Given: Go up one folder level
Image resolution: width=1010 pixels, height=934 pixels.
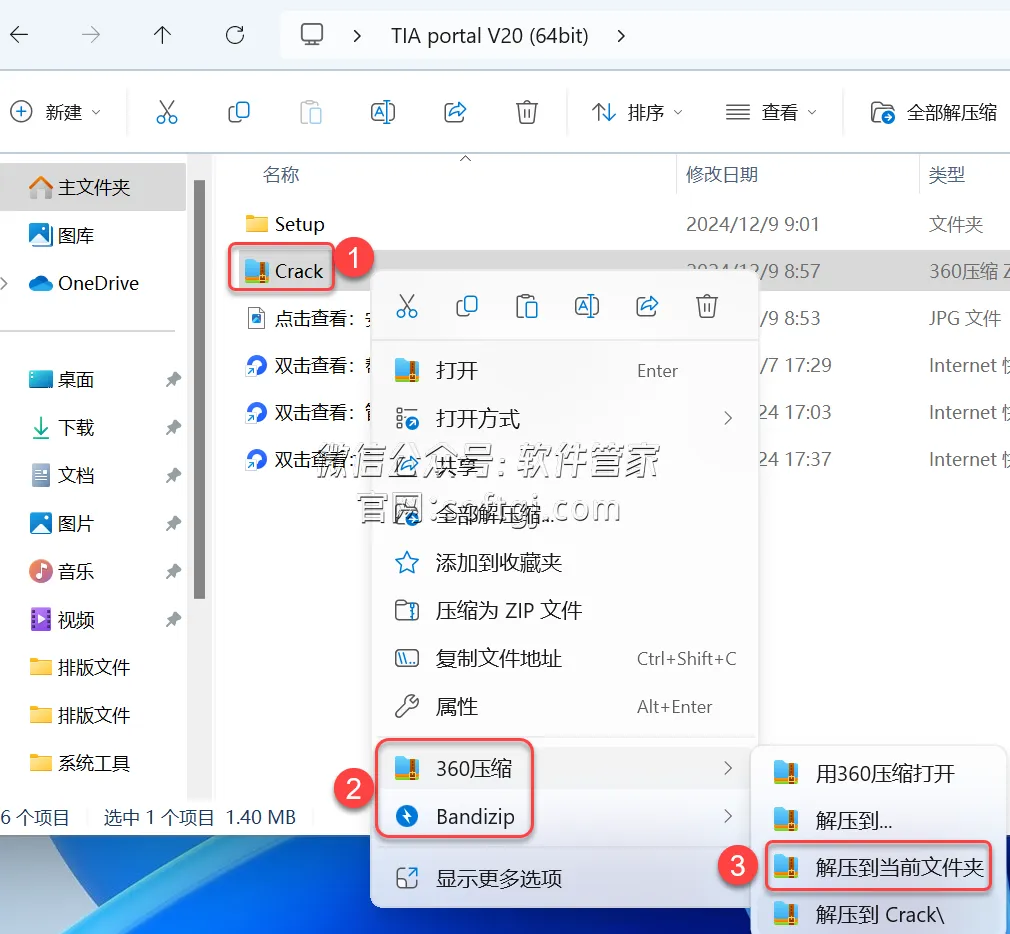Looking at the screenshot, I should [x=162, y=35].
